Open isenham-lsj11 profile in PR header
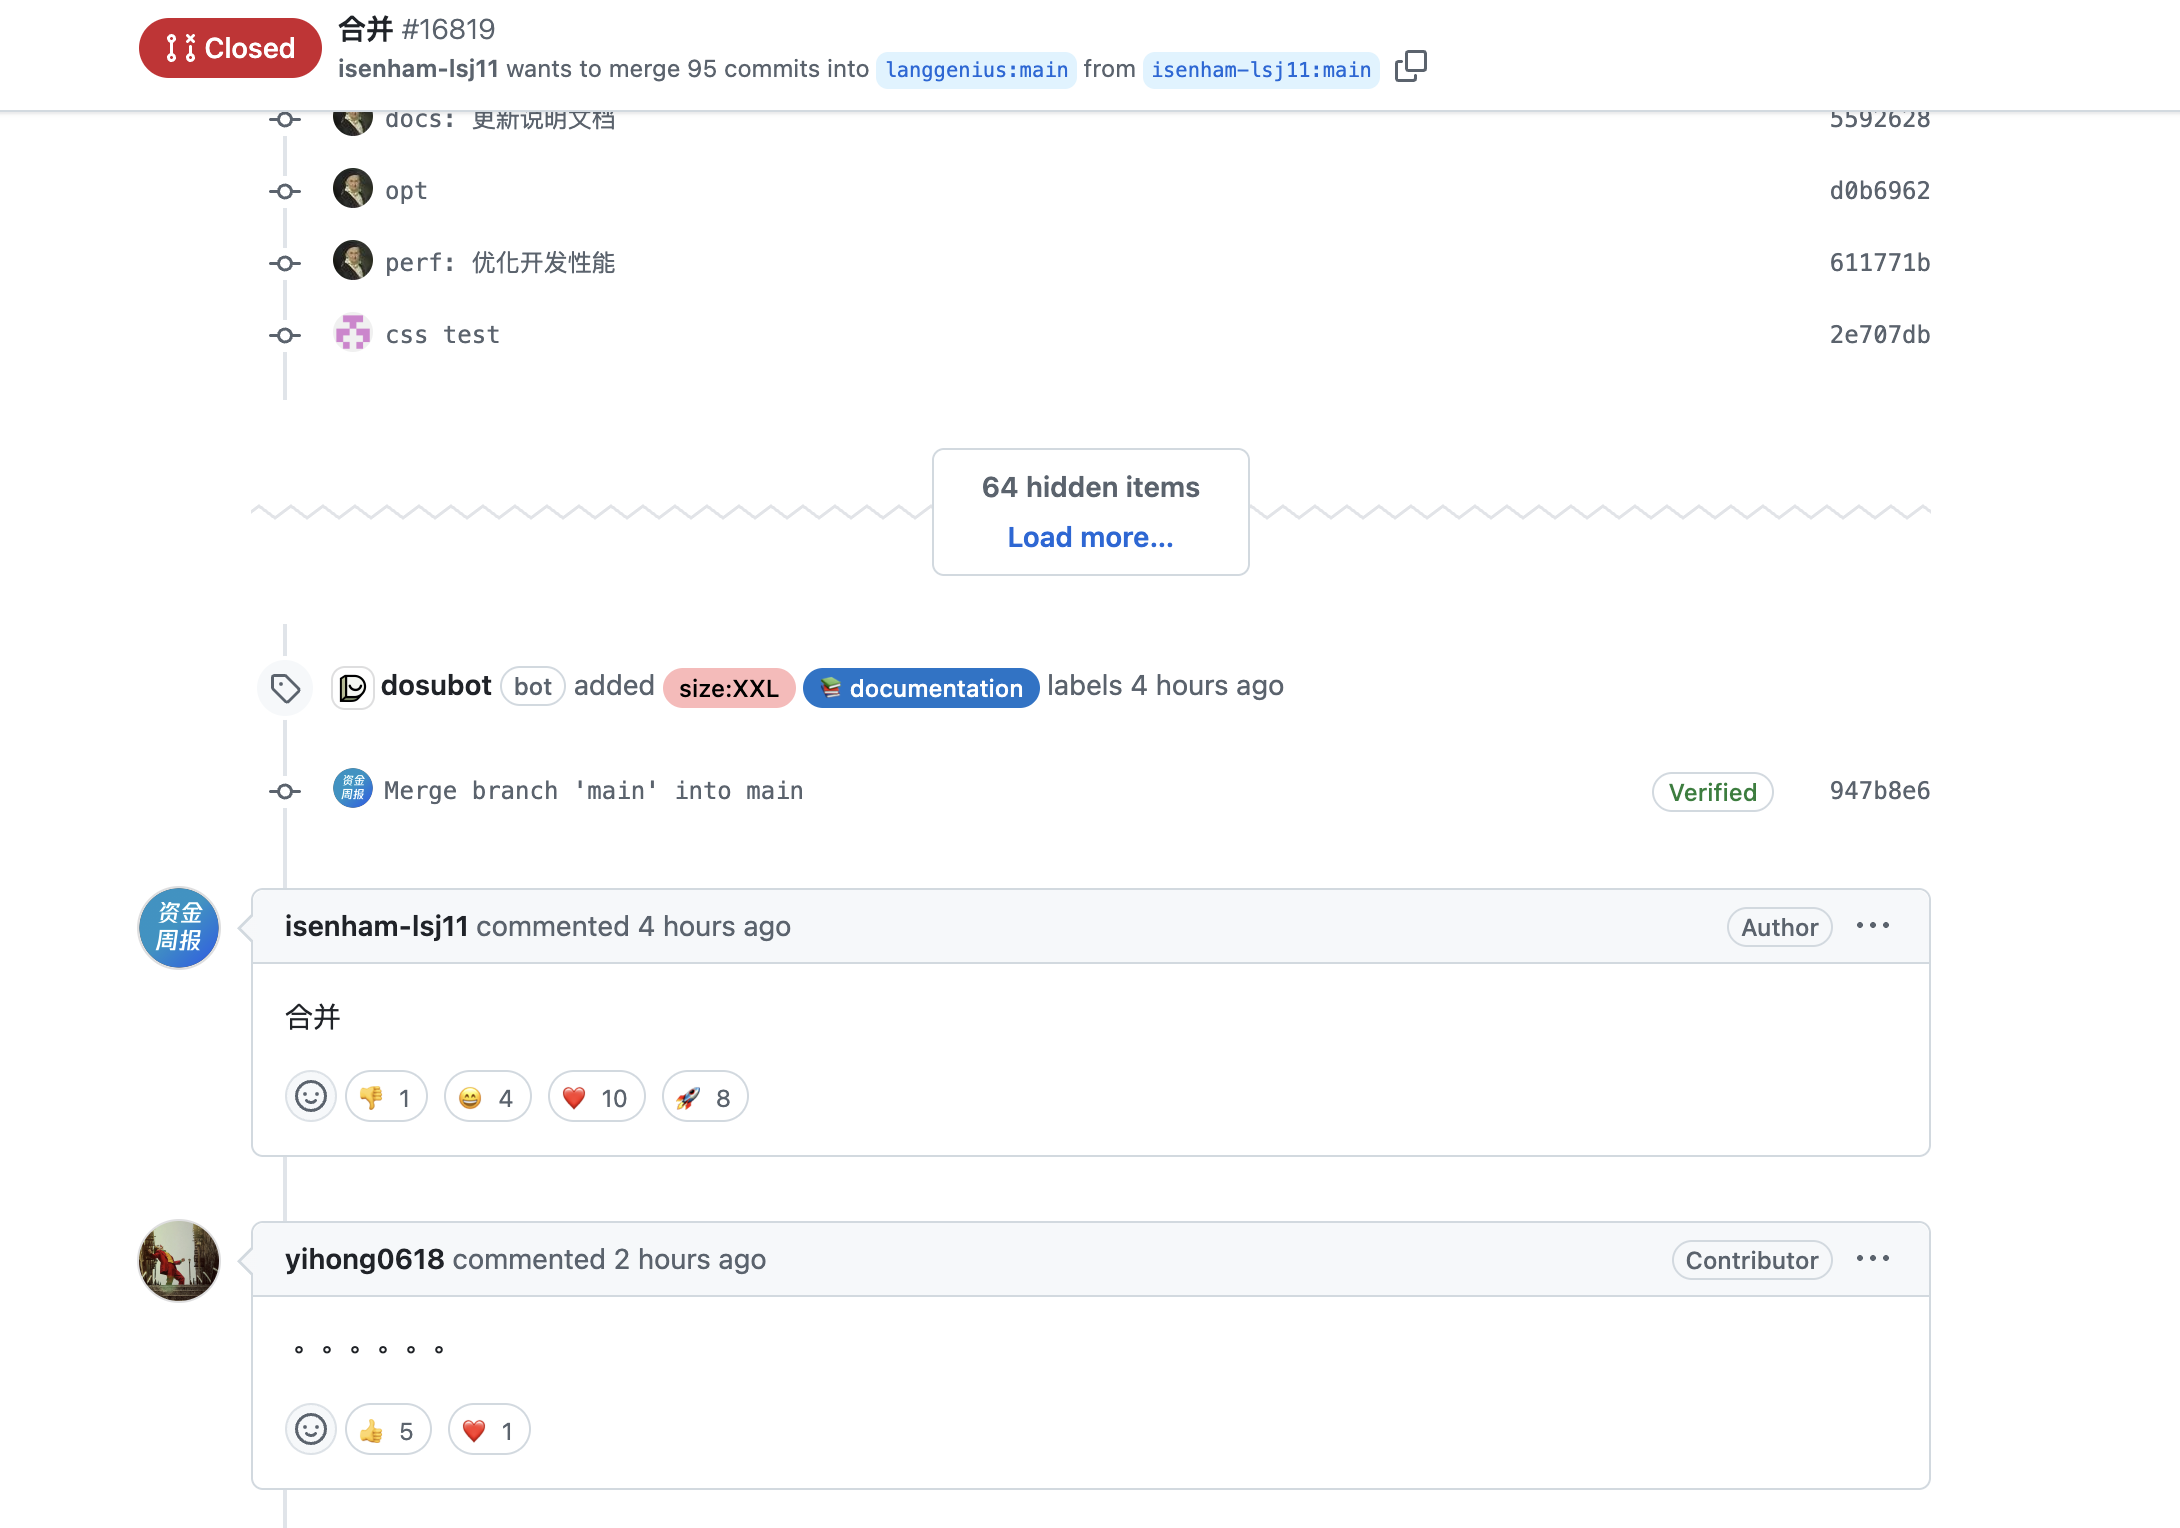The image size is (2180, 1528). [x=418, y=68]
